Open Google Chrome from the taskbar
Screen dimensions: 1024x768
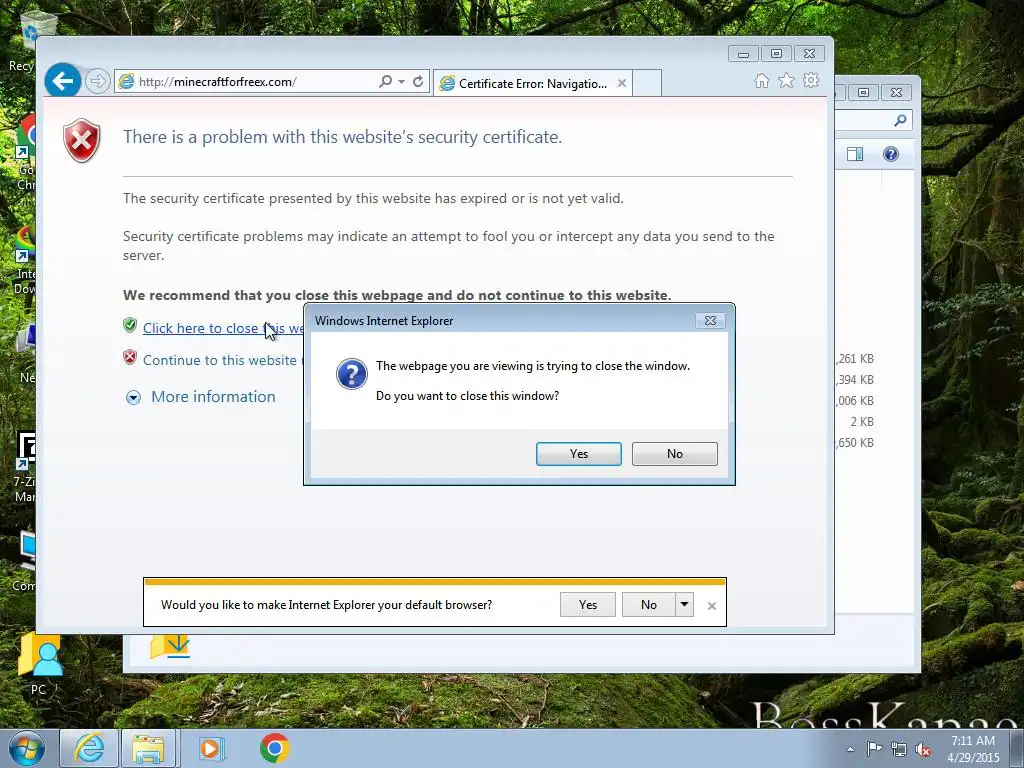tap(275, 748)
